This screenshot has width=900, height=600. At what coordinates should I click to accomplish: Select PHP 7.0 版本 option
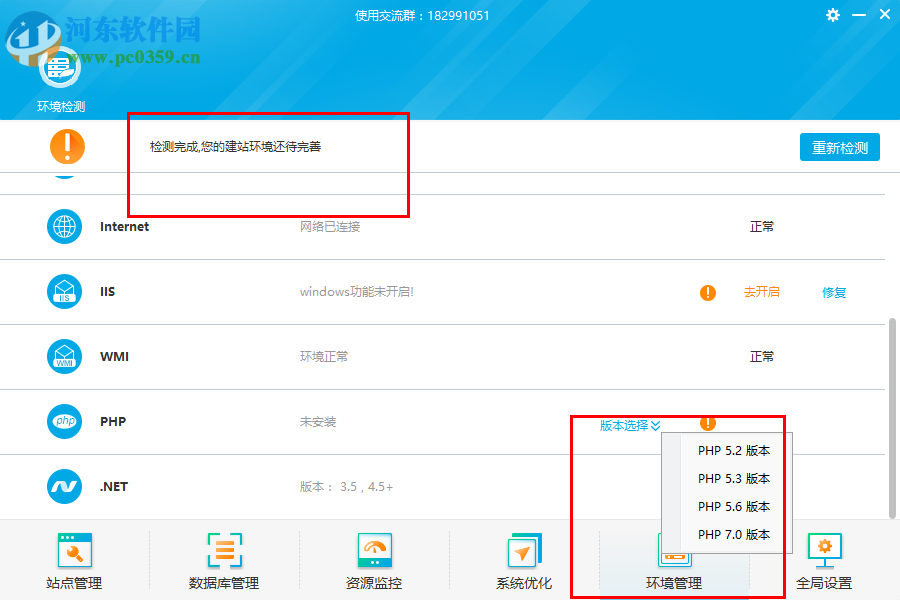734,535
